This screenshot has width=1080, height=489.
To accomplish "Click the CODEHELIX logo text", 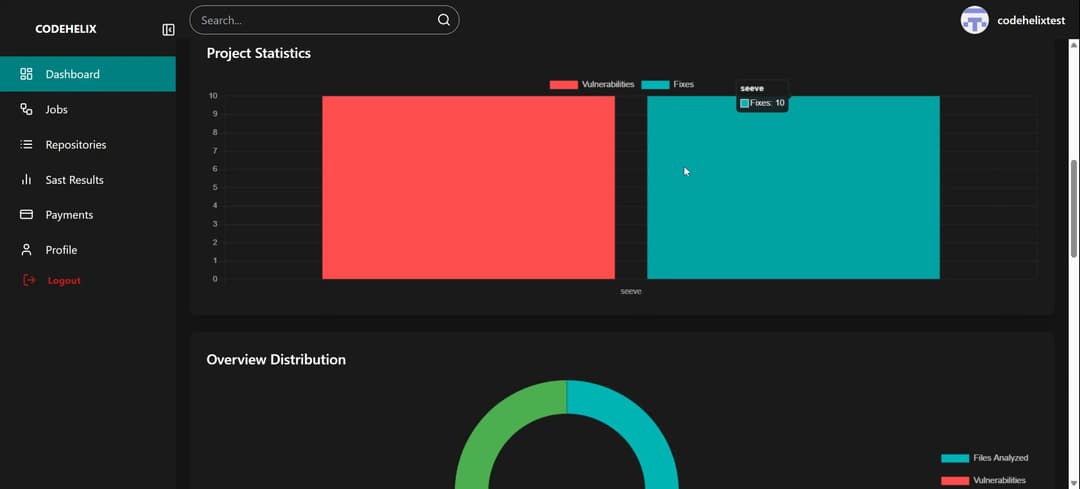I will tap(65, 30).
